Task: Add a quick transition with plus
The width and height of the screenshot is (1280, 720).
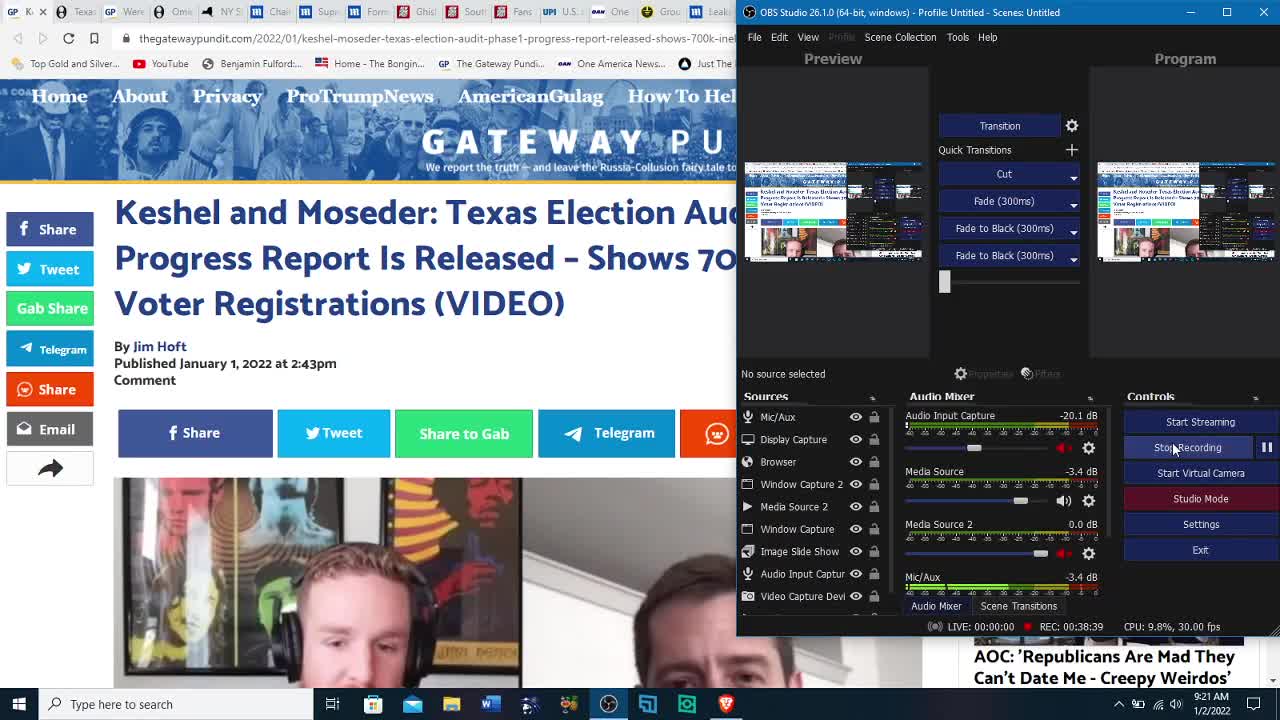Action: point(1072,150)
